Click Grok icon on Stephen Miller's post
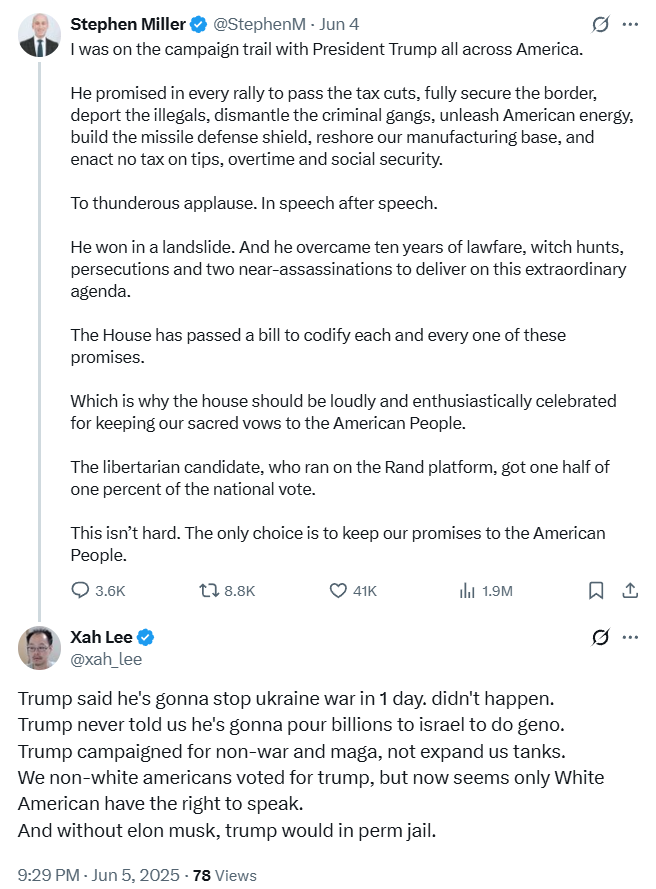The width and height of the screenshot is (656, 889). pos(601,24)
